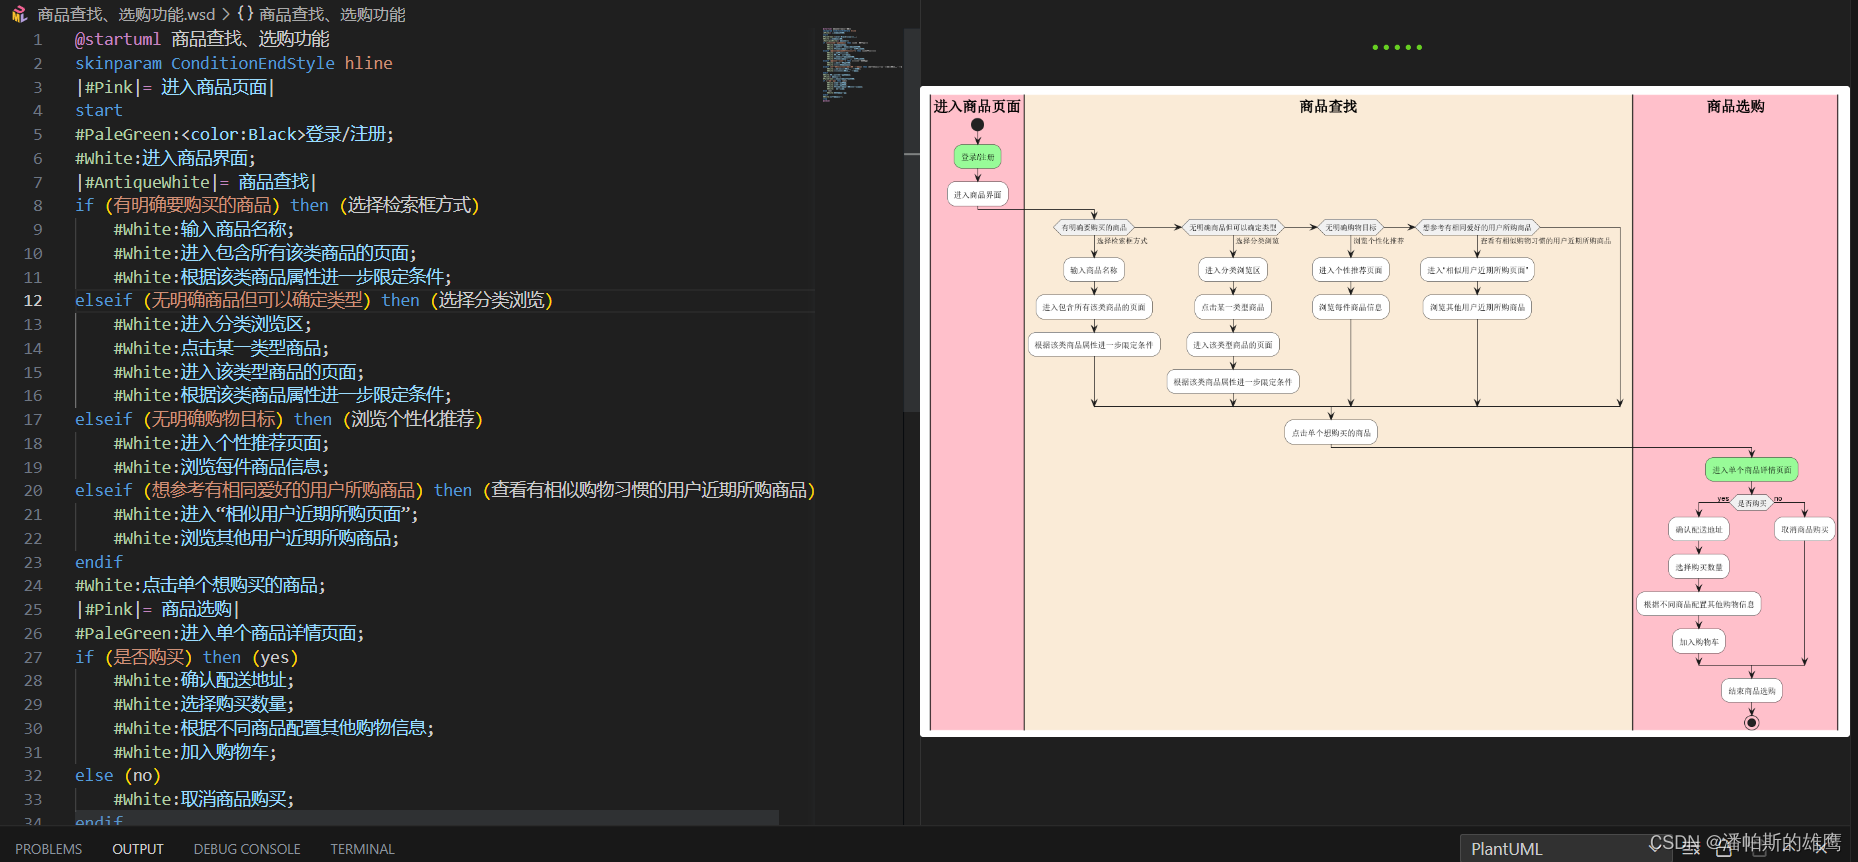Place cursor on the elseif 选择分类浏览 line
The width and height of the screenshot is (1858, 862).
314,300
